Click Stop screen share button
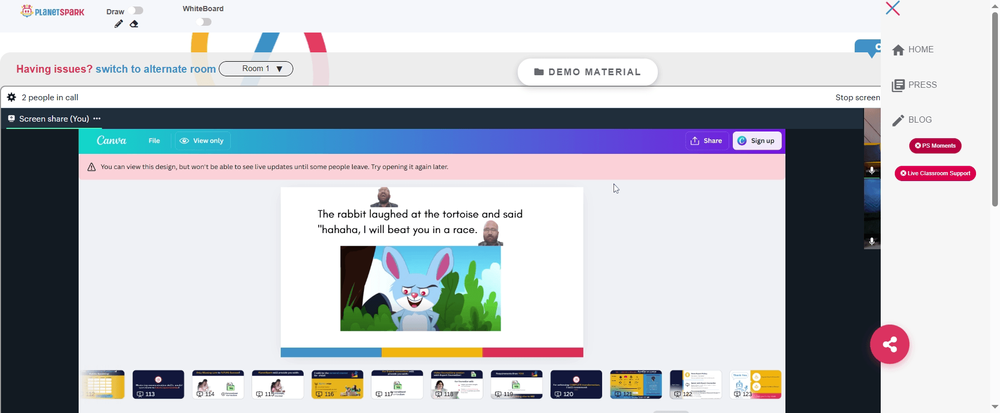Image resolution: width=1000 pixels, height=413 pixels. (858, 98)
